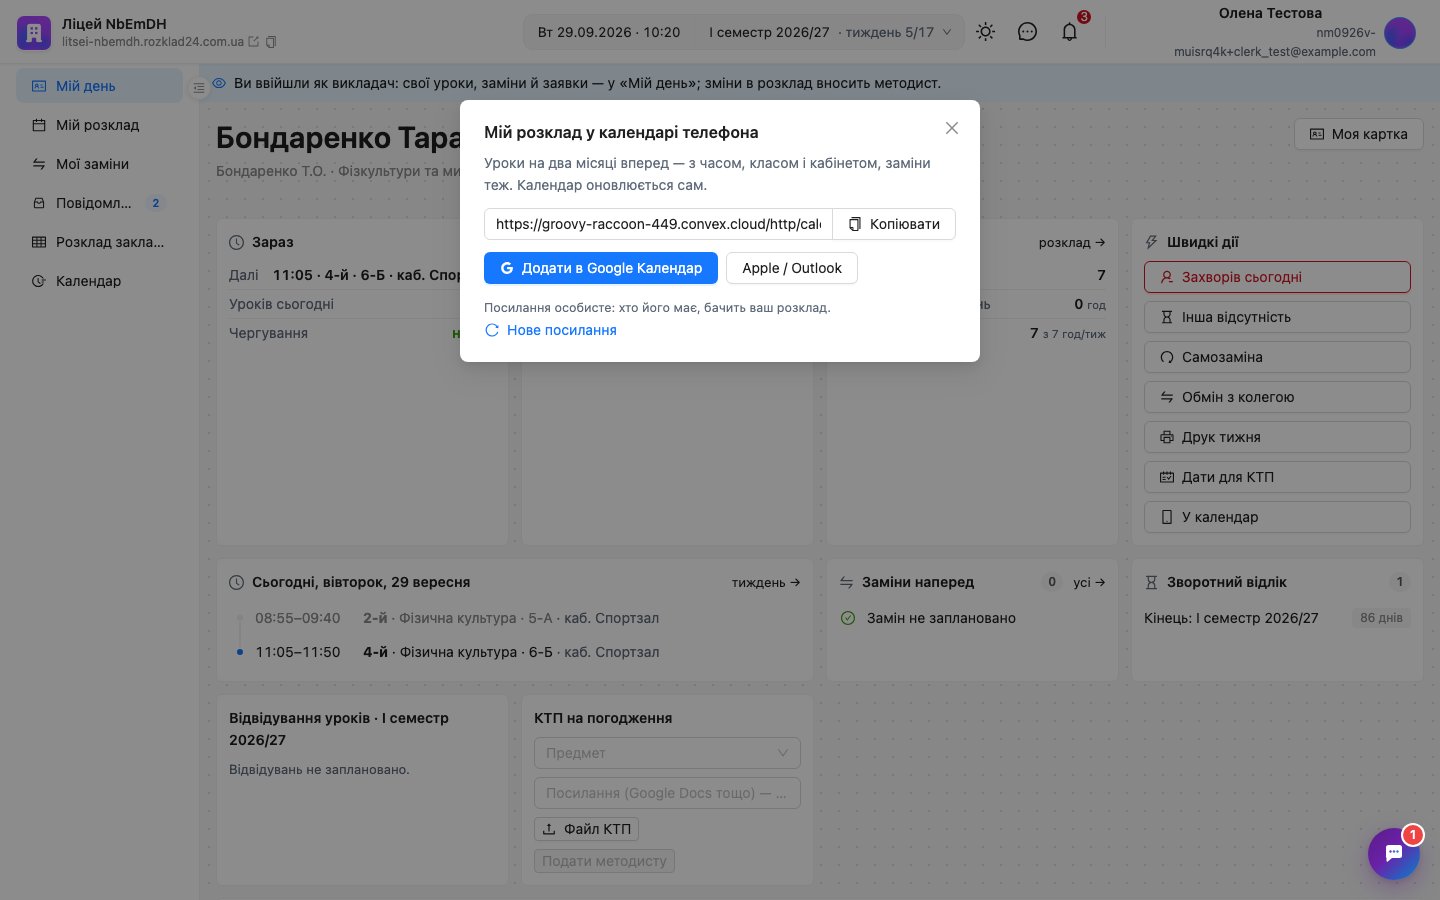Click У календар quick action

pyautogui.click(x=1277, y=517)
